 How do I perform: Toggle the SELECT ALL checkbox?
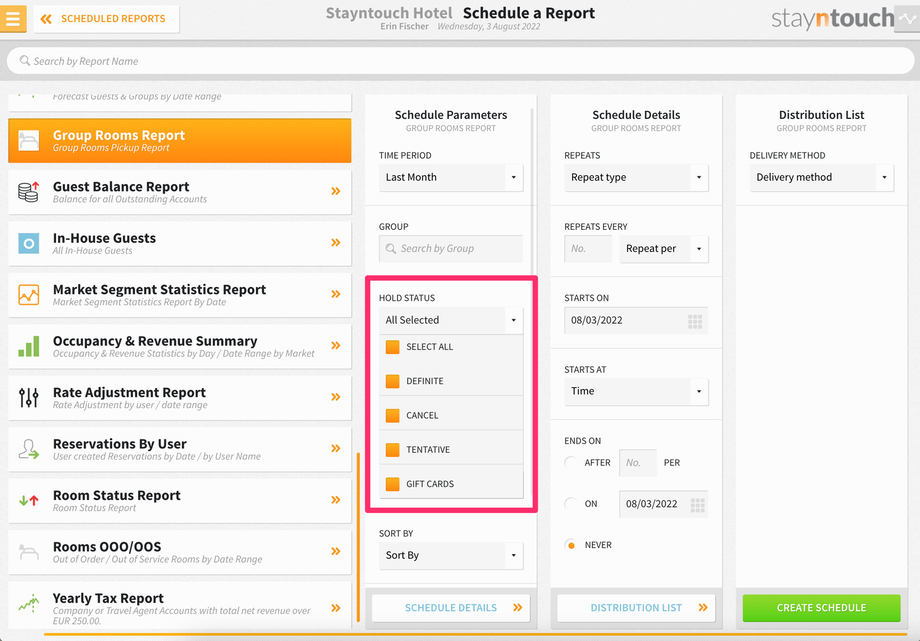tap(393, 347)
